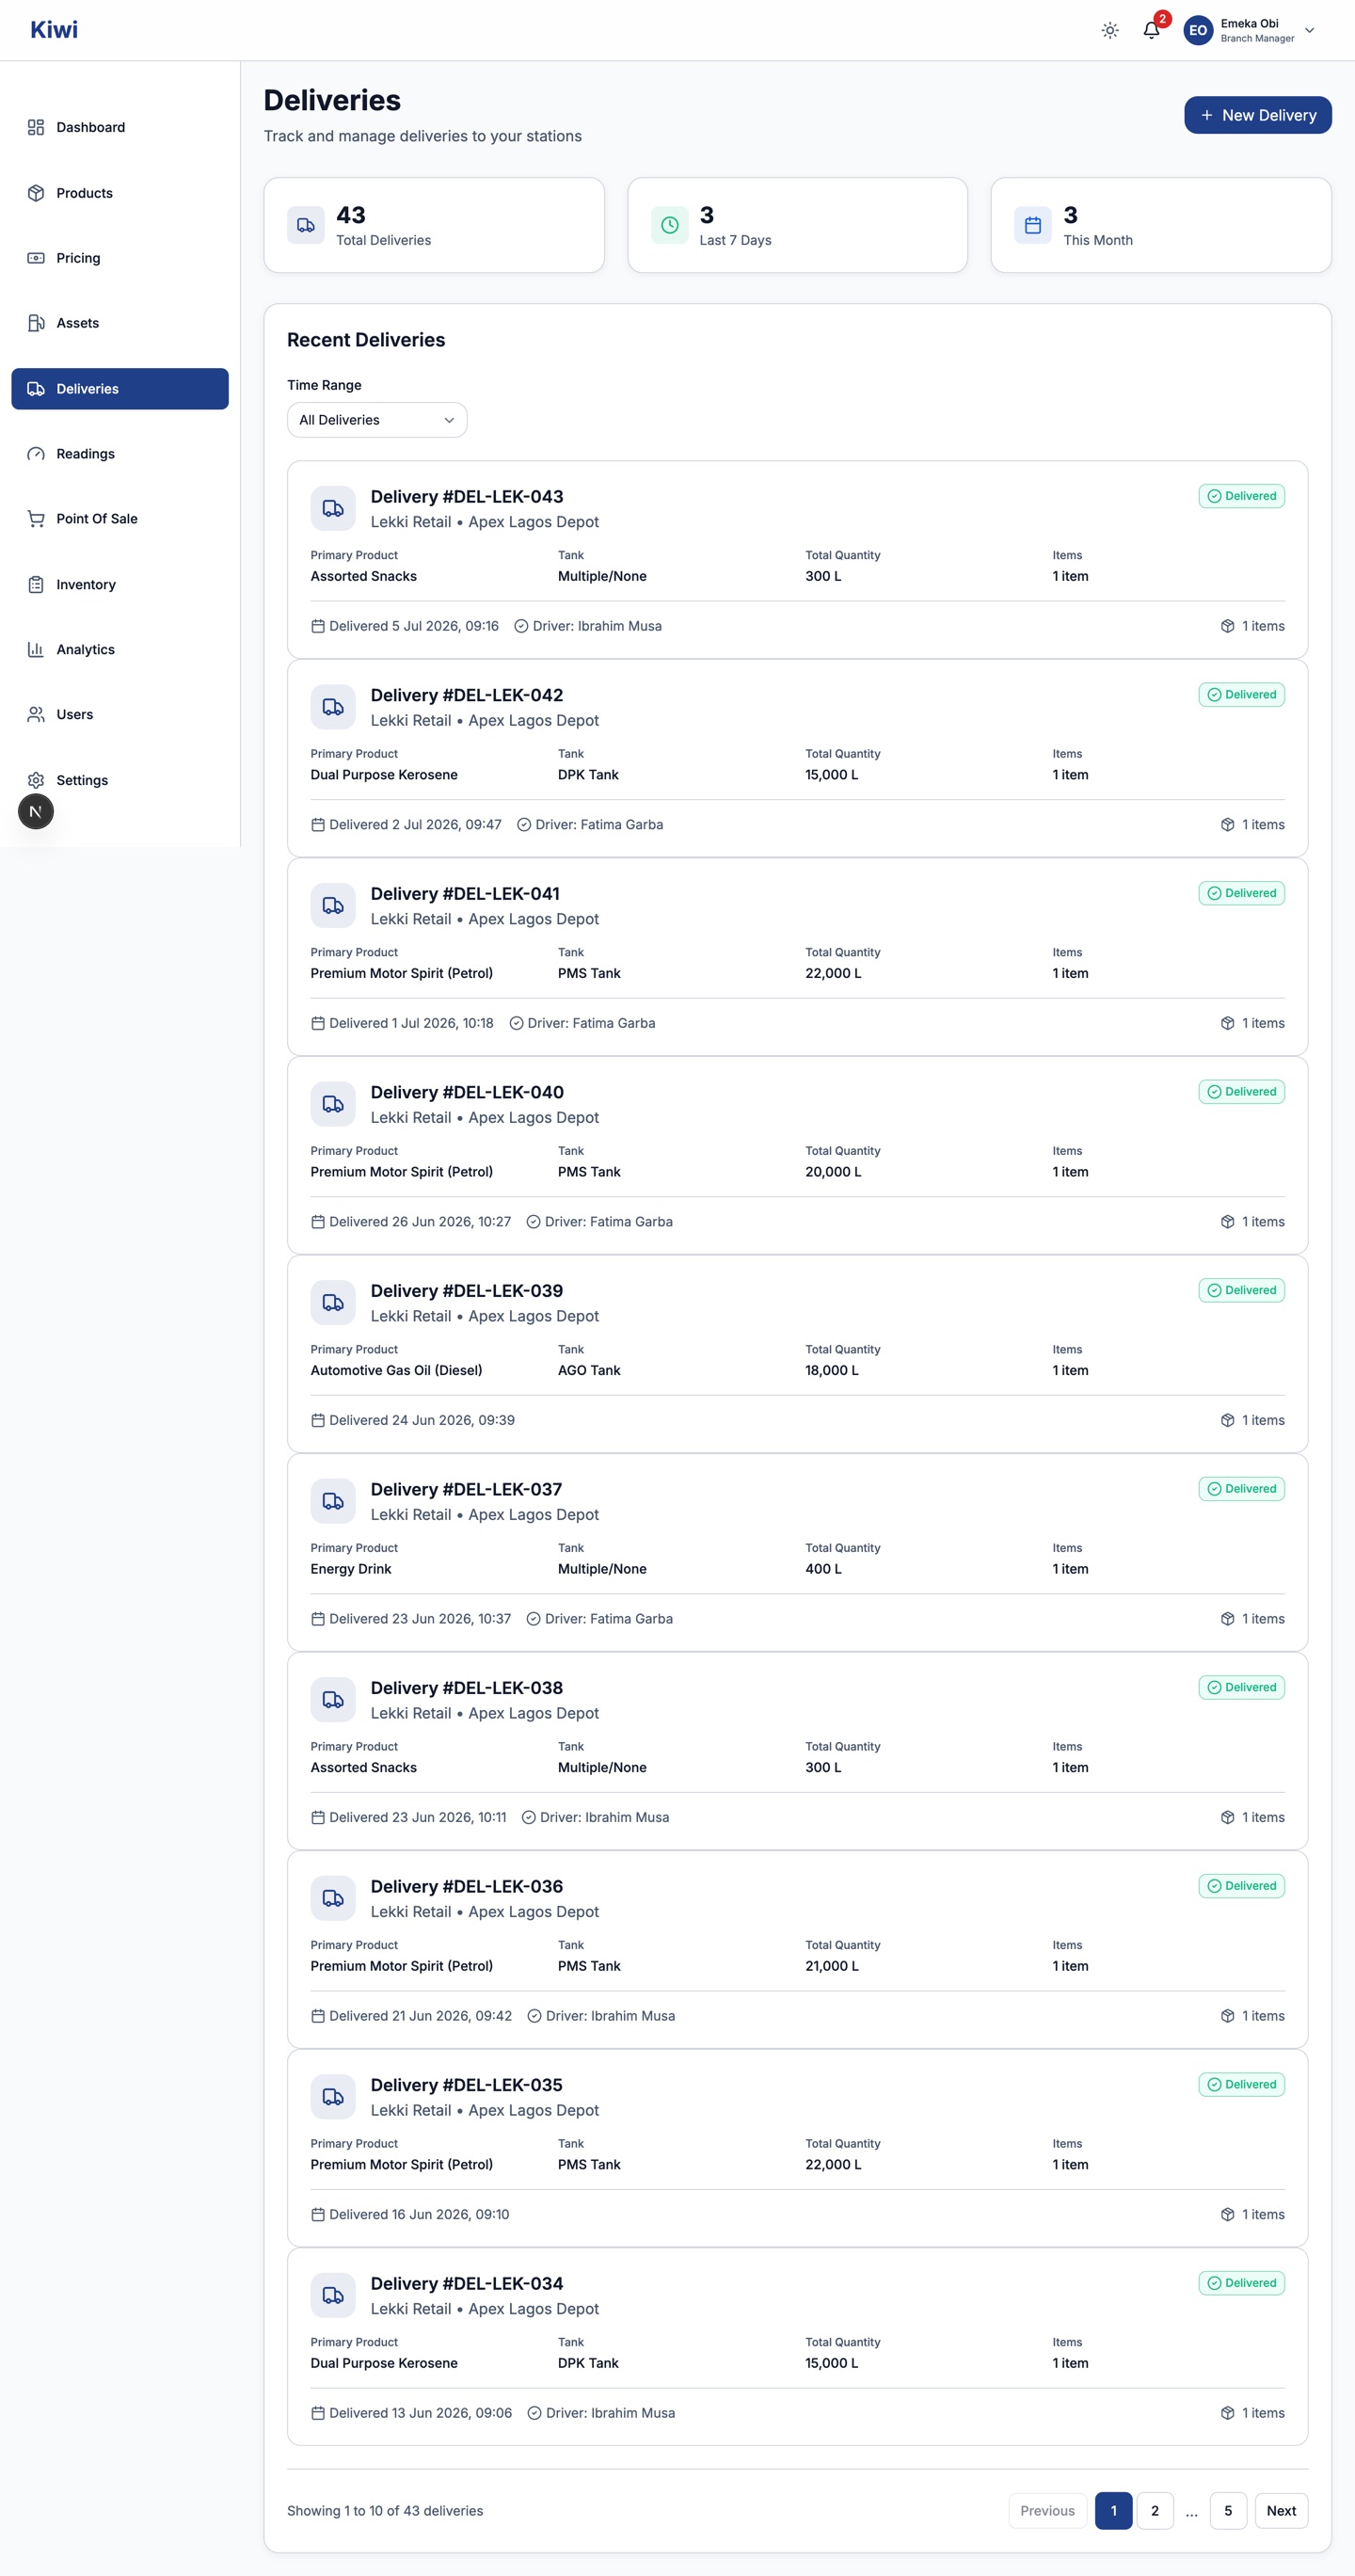1355x2576 pixels.
Task: Expand the Emeka Obi account menu chevron
Action: click(x=1310, y=30)
